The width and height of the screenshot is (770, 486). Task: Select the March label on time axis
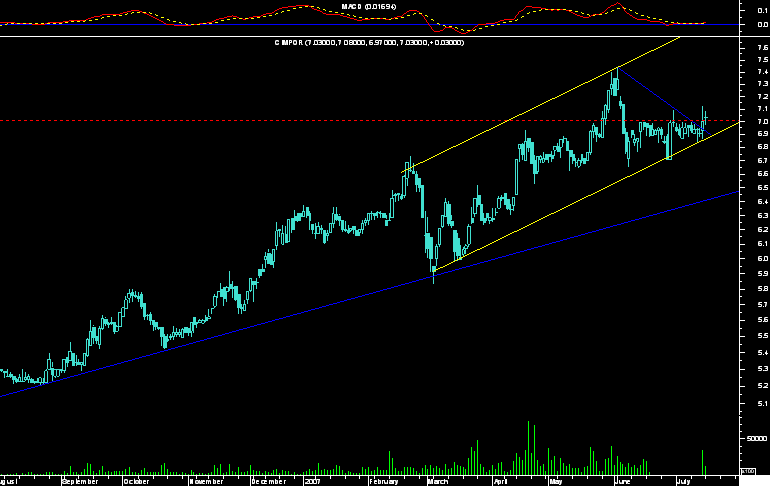(438, 482)
